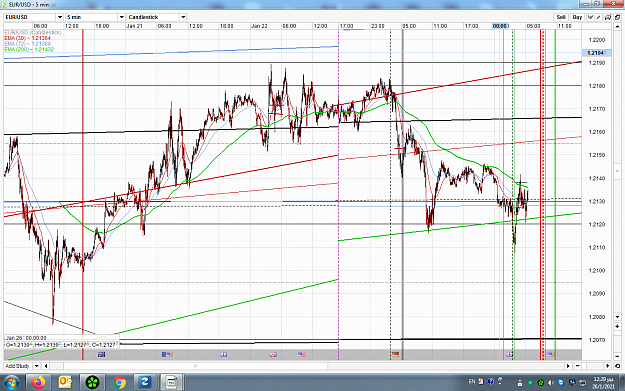Viewport: 625px width, 391px height.
Task: Click the help question mark tray icon
Action: click(x=491, y=381)
